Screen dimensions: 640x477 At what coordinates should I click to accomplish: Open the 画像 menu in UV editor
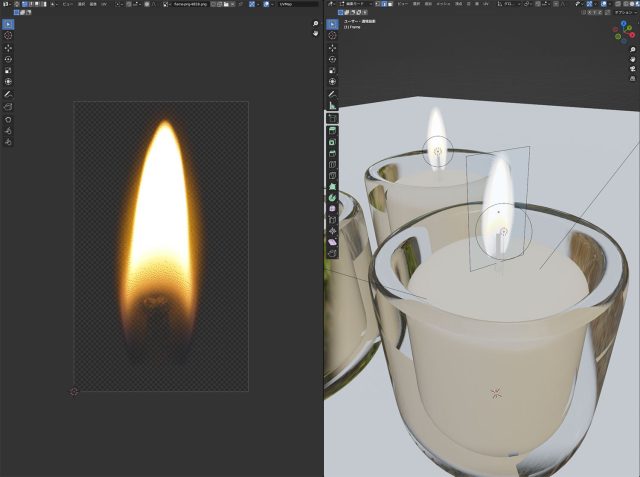pos(93,4)
